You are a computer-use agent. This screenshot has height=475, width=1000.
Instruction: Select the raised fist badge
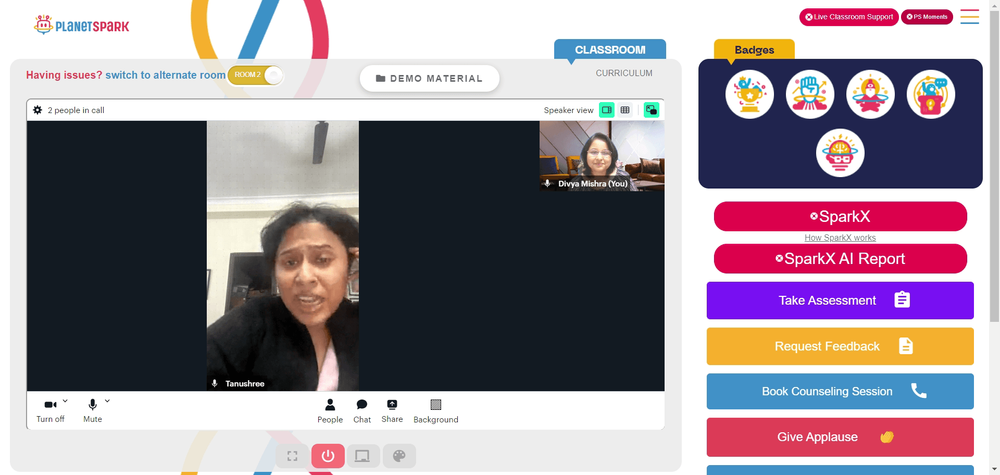[x=810, y=94]
